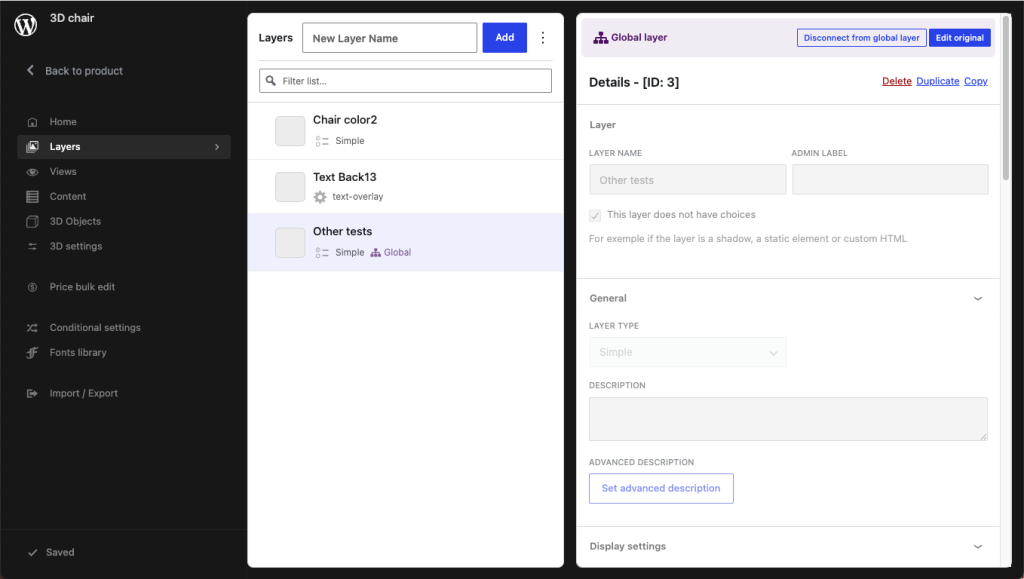Click the 3D settings sliders icon
Viewport: 1024px width, 579px height.
coord(32,246)
